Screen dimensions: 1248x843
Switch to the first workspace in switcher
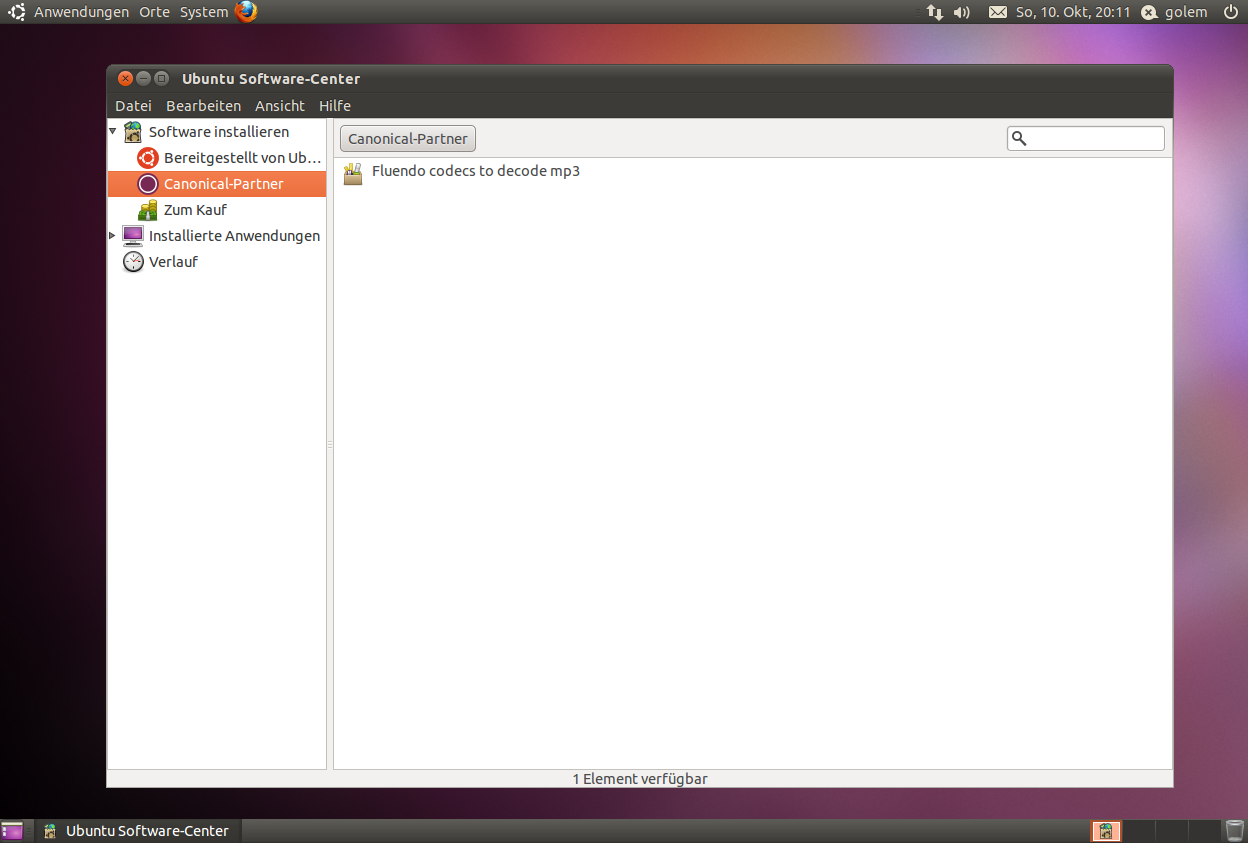(1106, 831)
